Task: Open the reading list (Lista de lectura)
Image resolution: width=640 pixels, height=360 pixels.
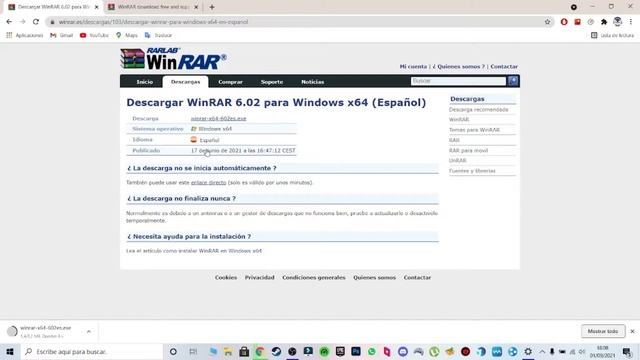Action: pyautogui.click(x=612, y=36)
